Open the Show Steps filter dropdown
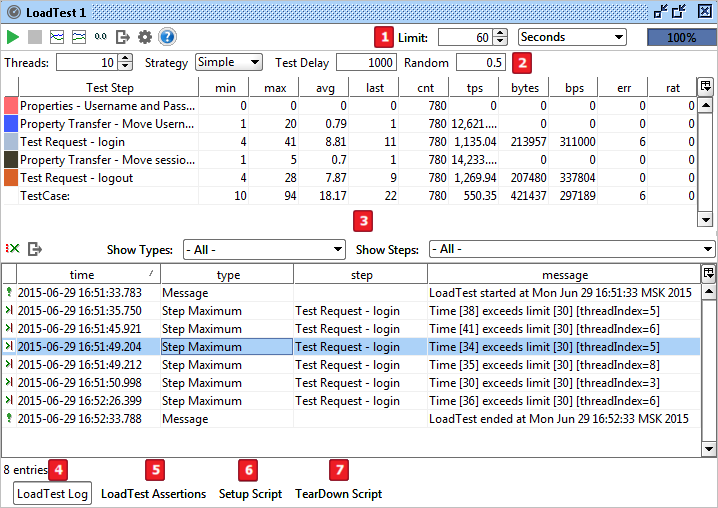 571,249
